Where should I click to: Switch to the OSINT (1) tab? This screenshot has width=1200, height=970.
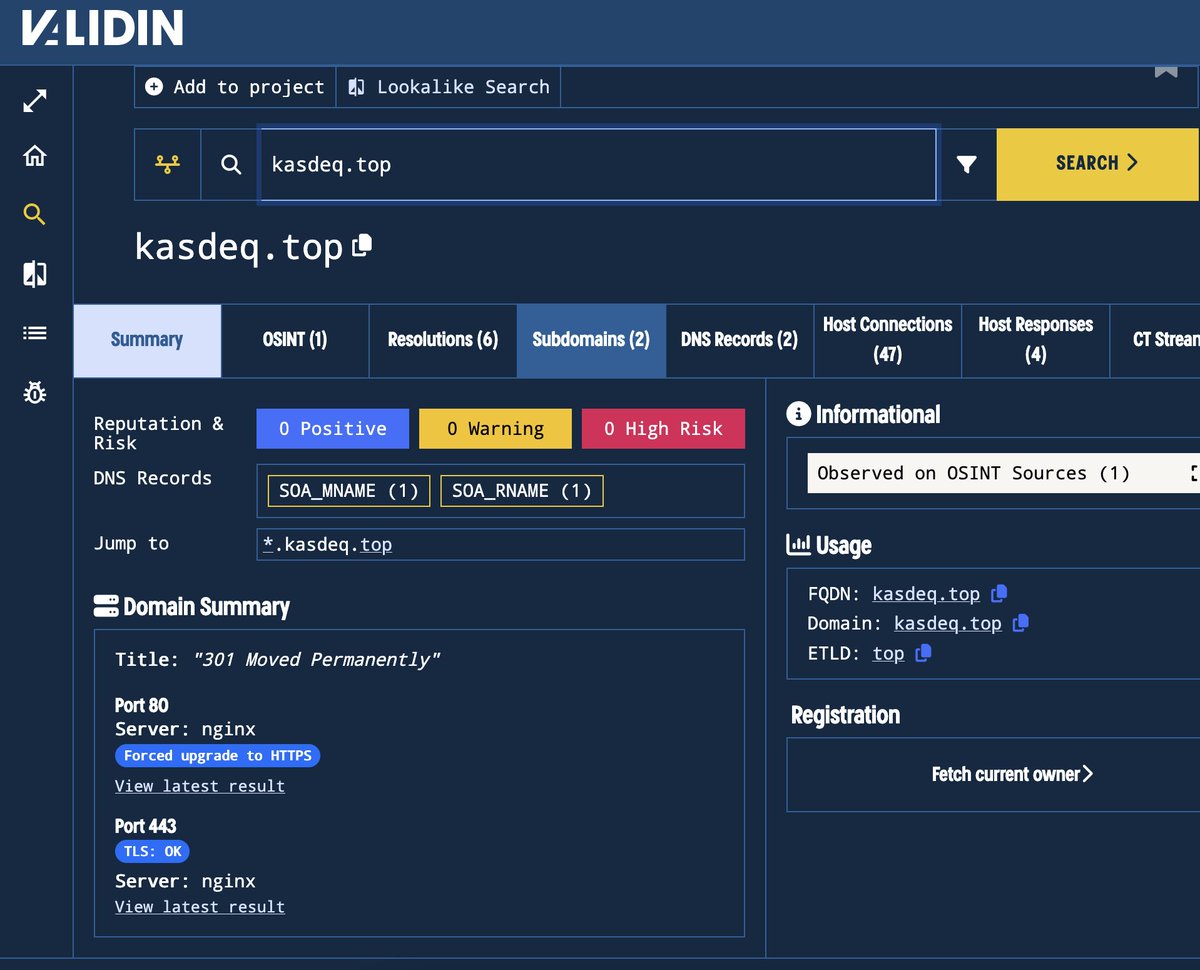295,340
